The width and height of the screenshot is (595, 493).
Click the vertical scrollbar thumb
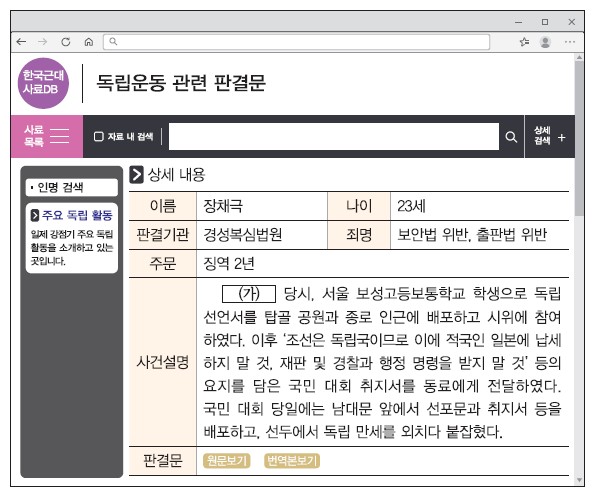tap(579, 139)
